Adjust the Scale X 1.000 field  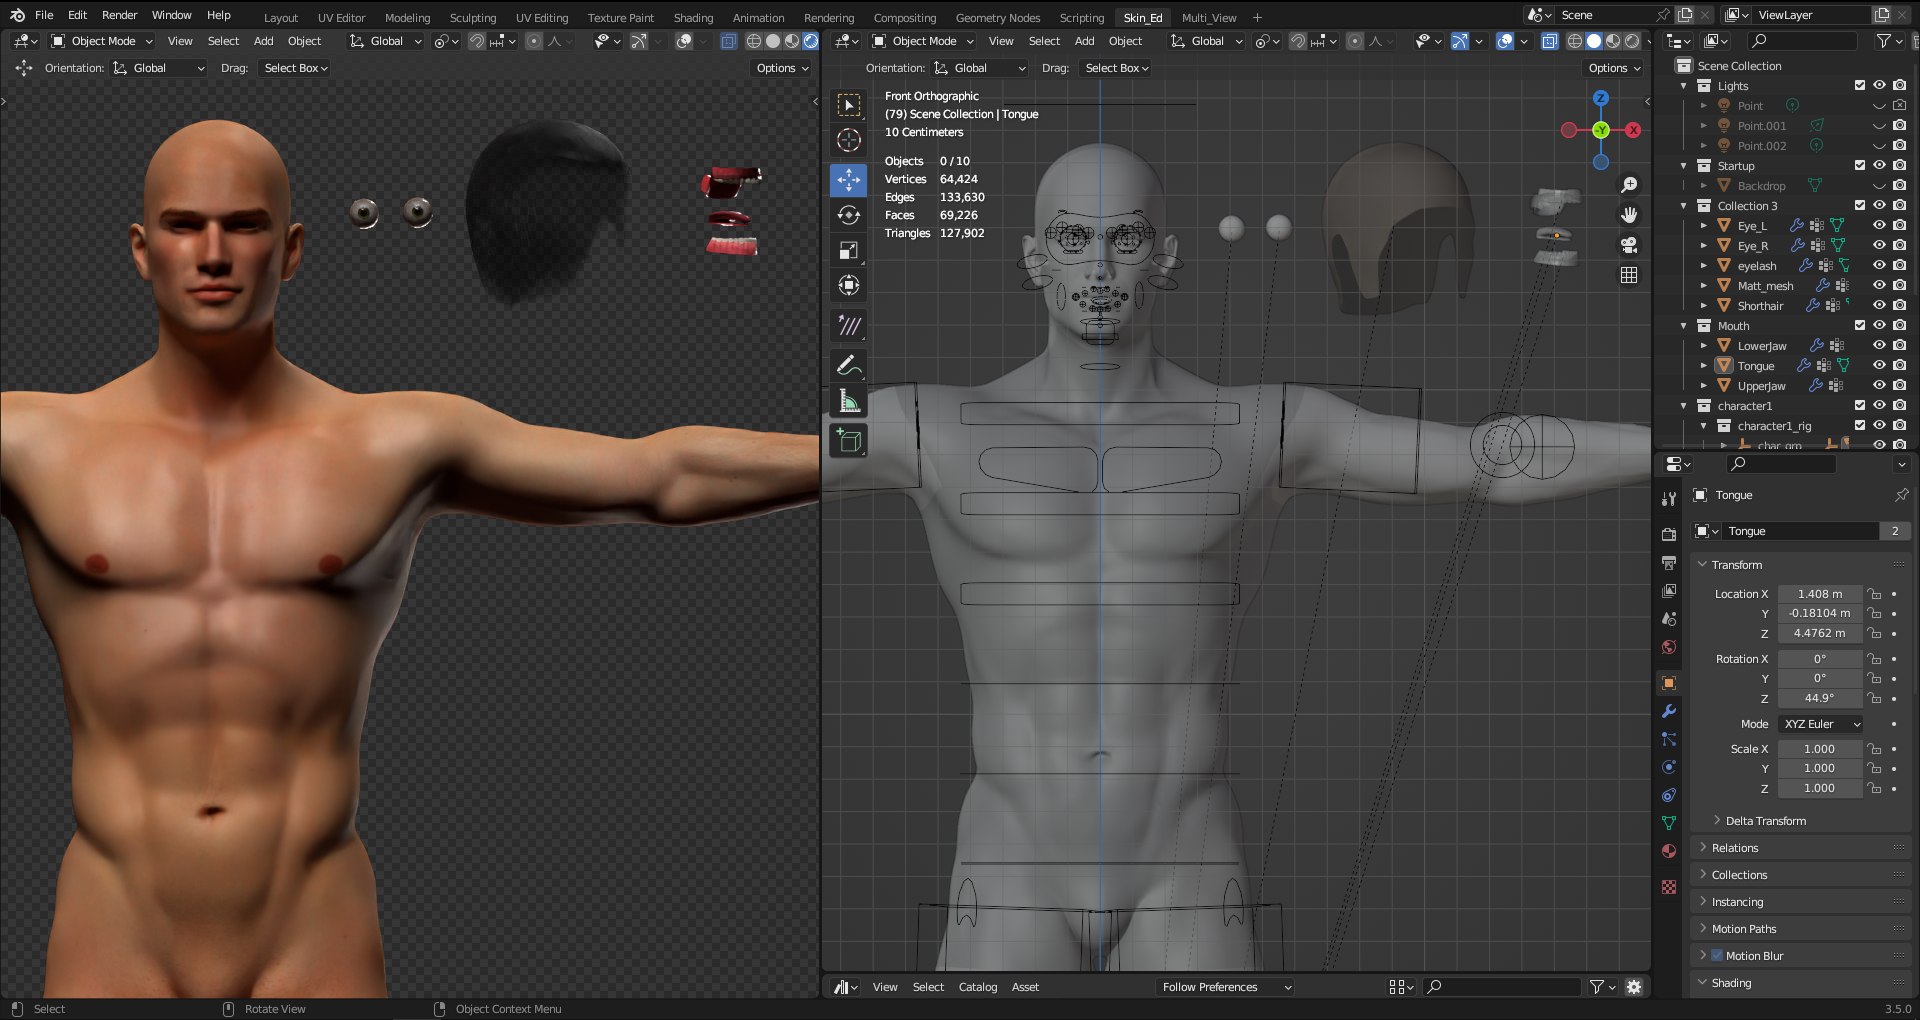[x=1820, y=749]
